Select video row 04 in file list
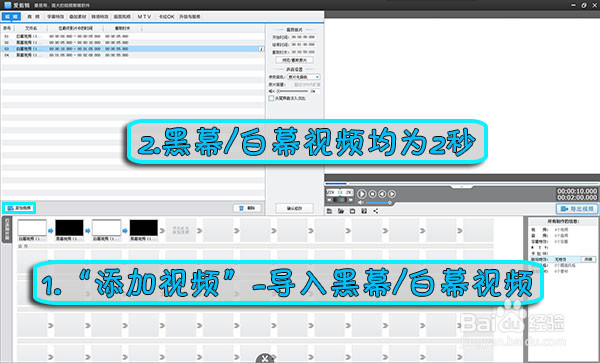This screenshot has height=363, width=600. (132, 55)
